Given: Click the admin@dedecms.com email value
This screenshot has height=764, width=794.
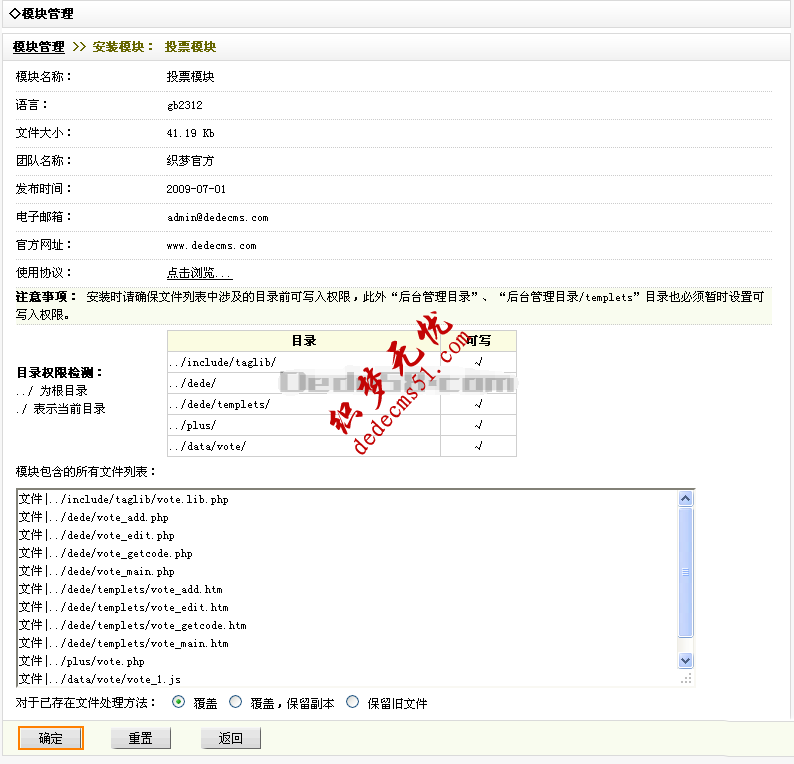Looking at the screenshot, I should 218,218.
